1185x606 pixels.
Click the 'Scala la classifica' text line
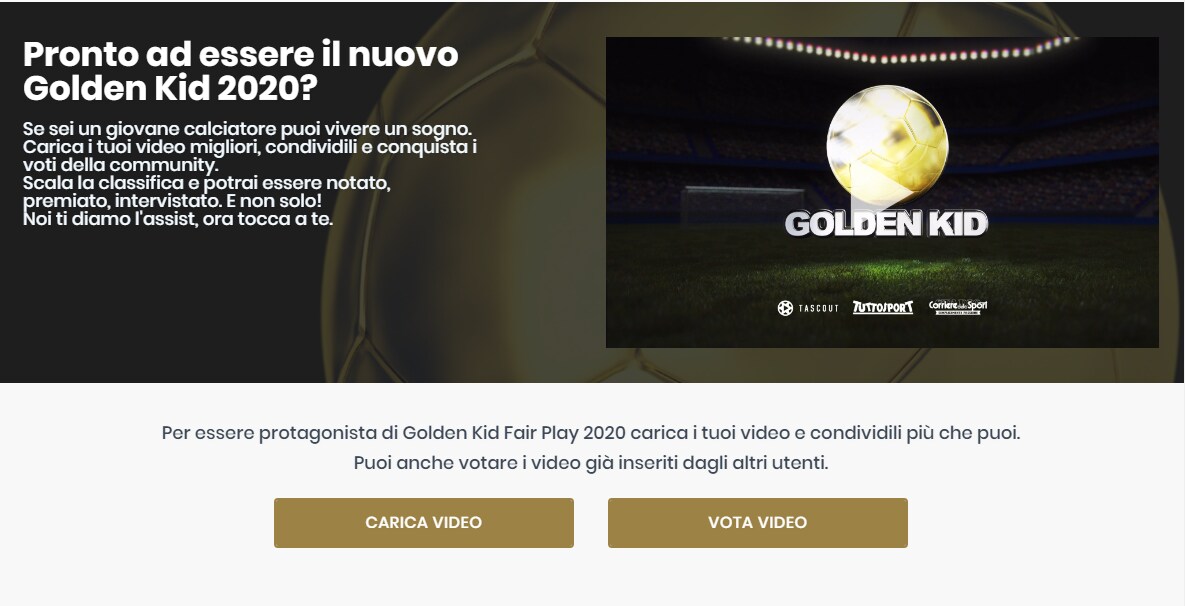click(206, 184)
